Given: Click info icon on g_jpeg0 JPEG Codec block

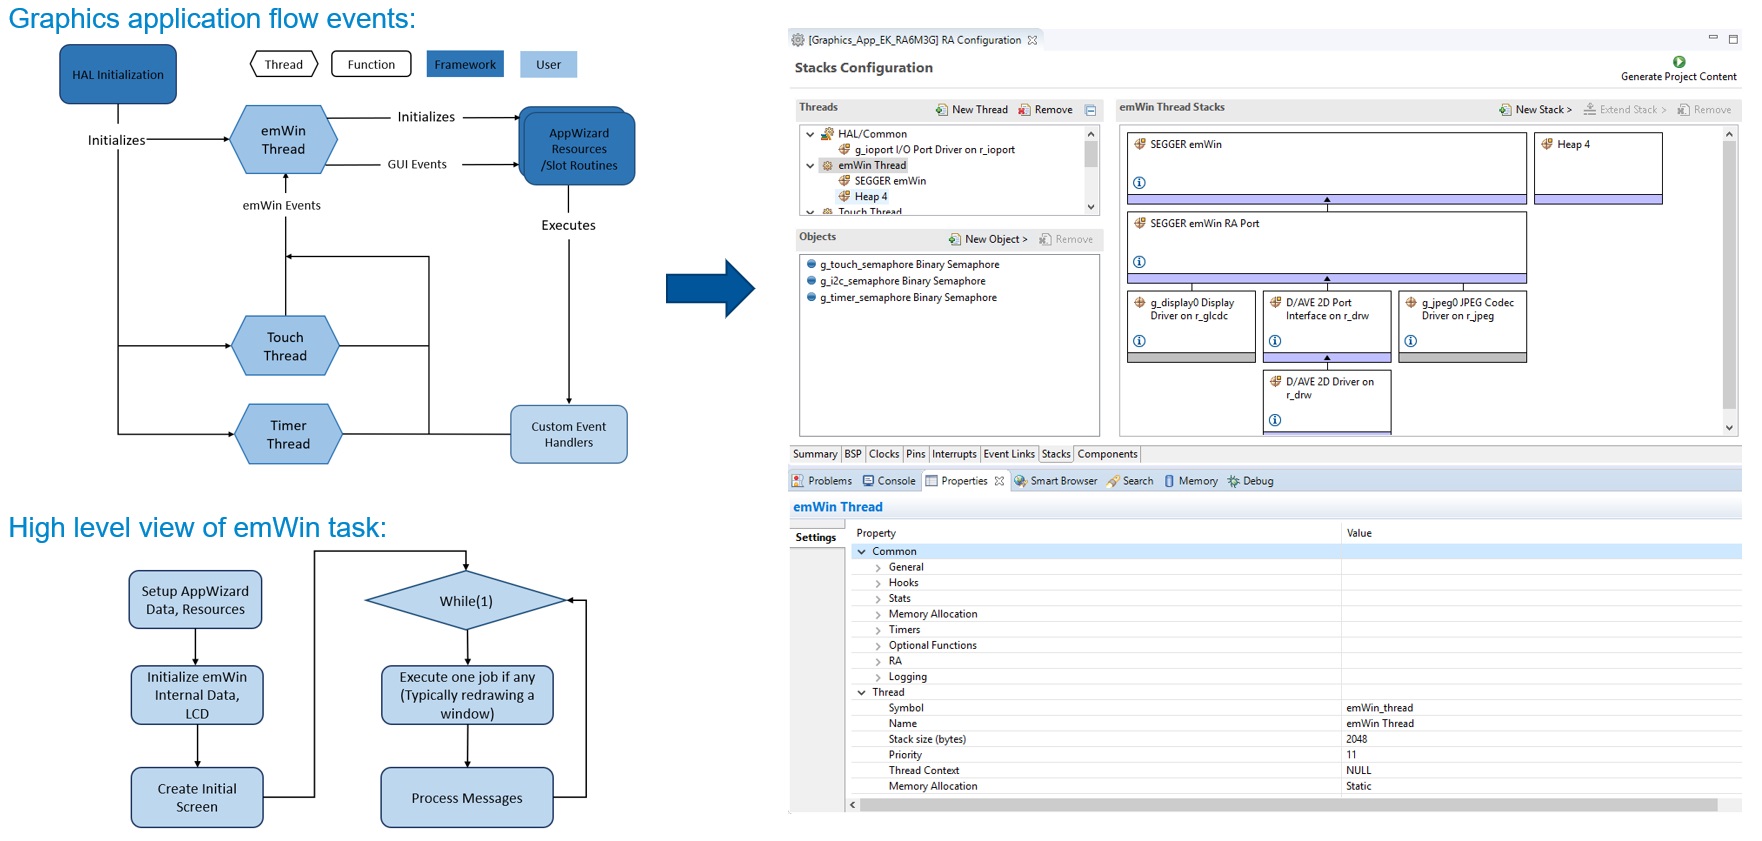Looking at the screenshot, I should click(x=1410, y=341).
